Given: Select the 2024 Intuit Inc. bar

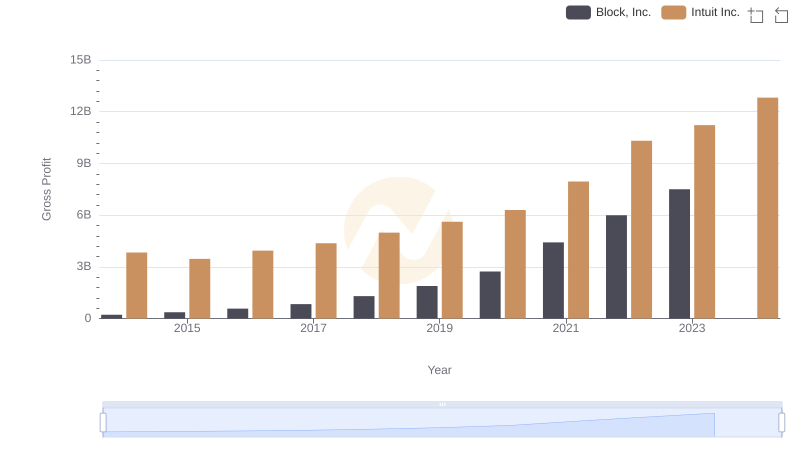Looking at the screenshot, I should (767, 208).
